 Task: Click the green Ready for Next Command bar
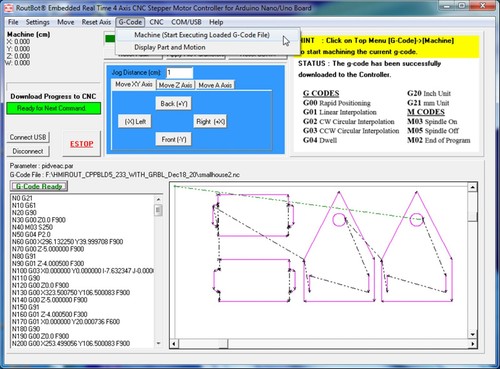click(53, 108)
